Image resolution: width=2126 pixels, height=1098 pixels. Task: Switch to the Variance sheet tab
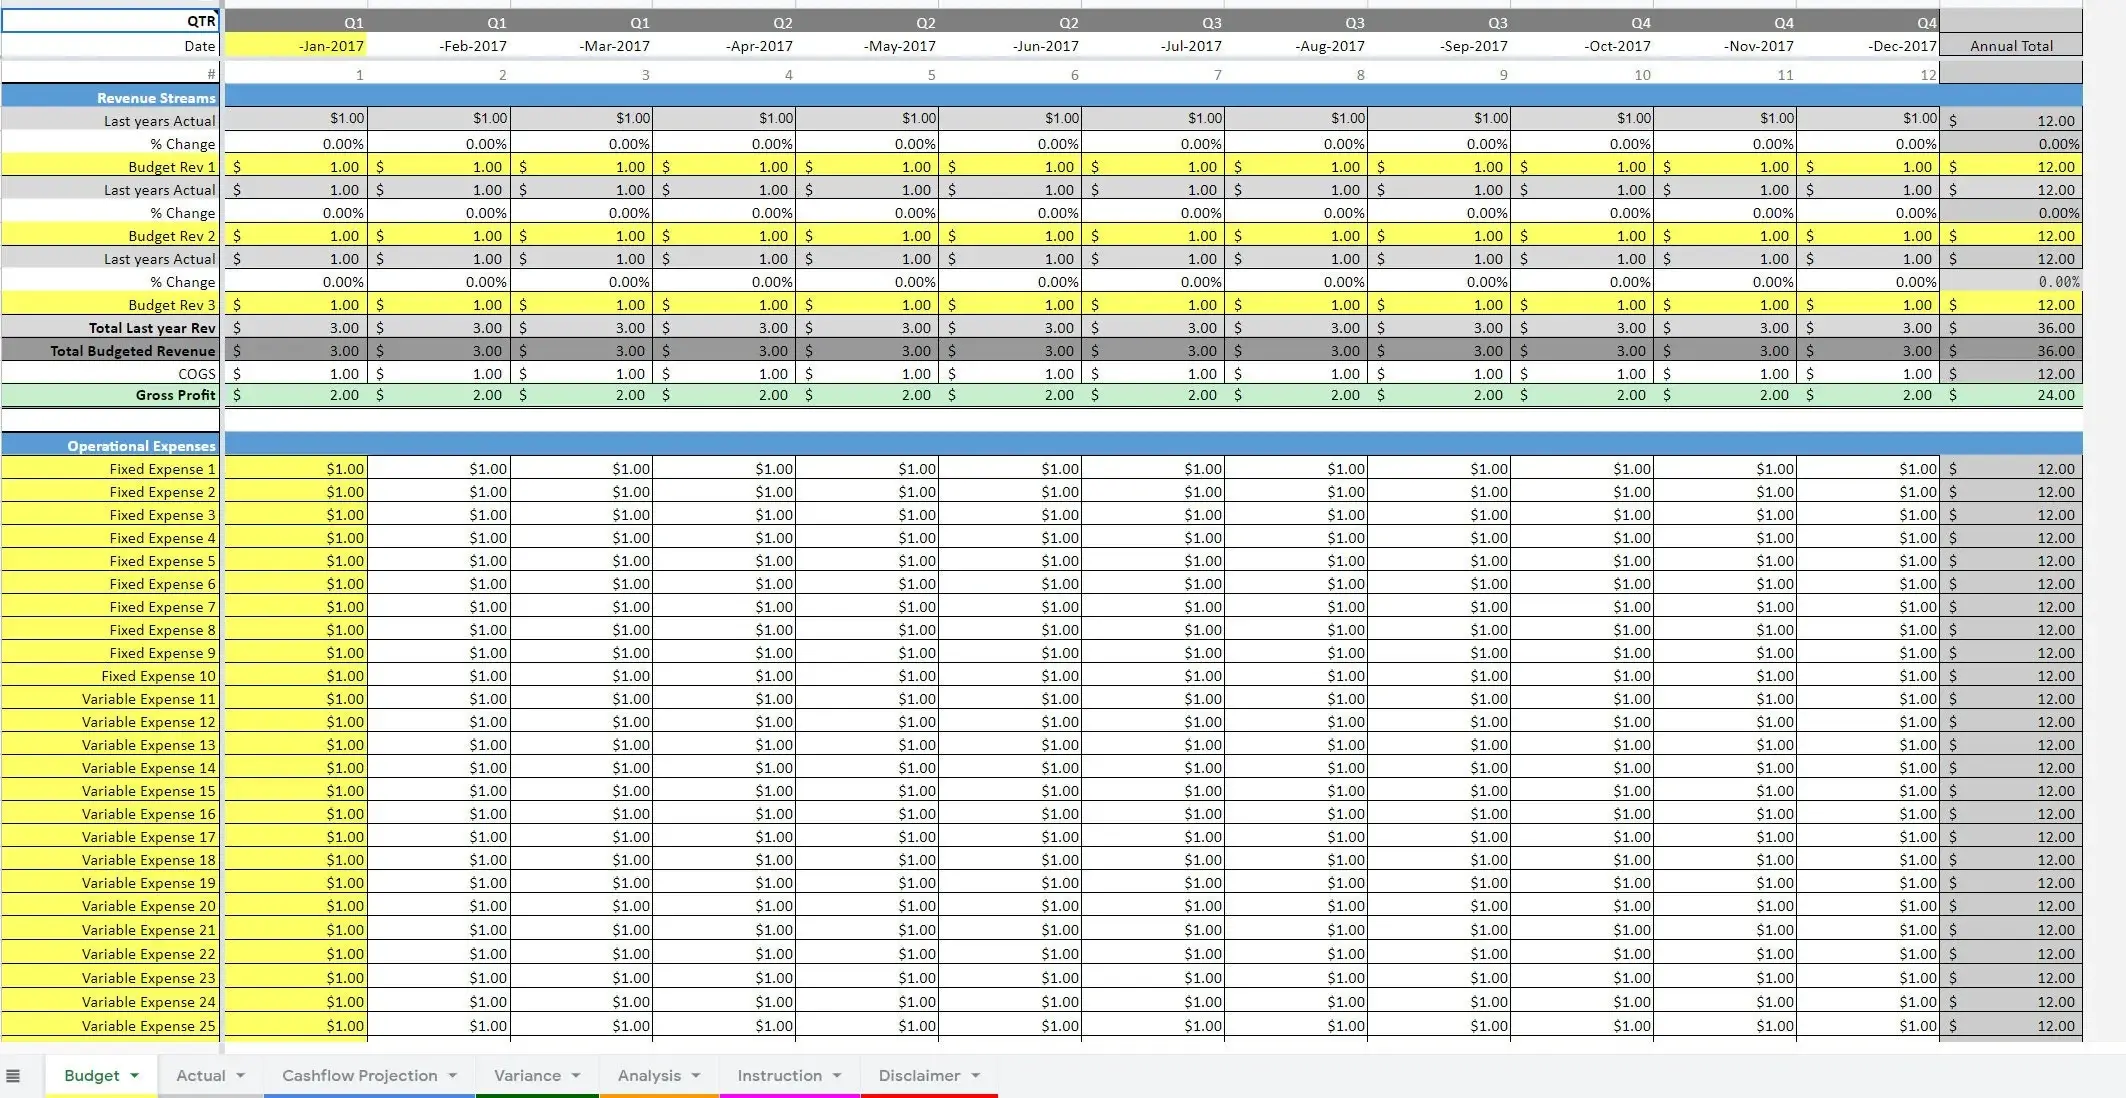[527, 1074]
